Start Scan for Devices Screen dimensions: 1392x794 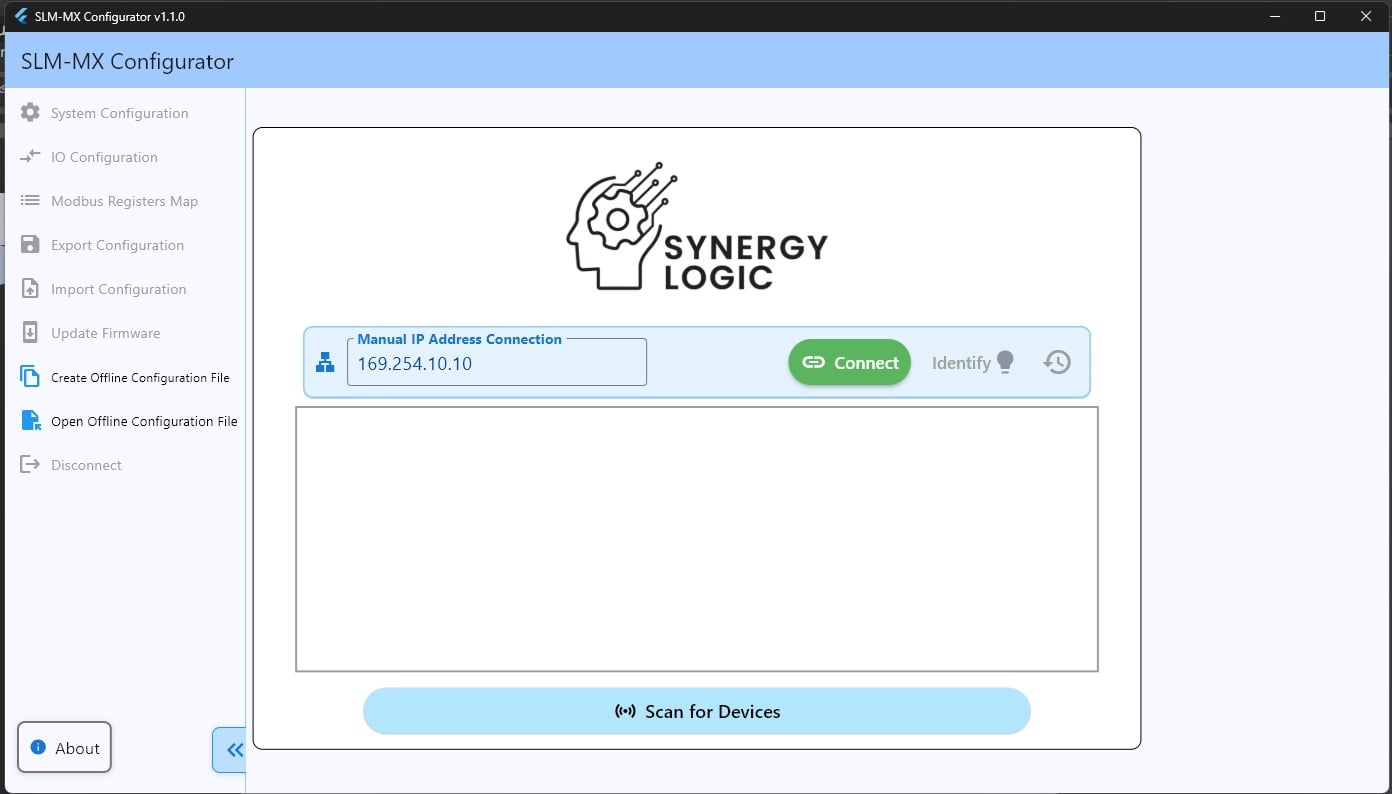(697, 711)
